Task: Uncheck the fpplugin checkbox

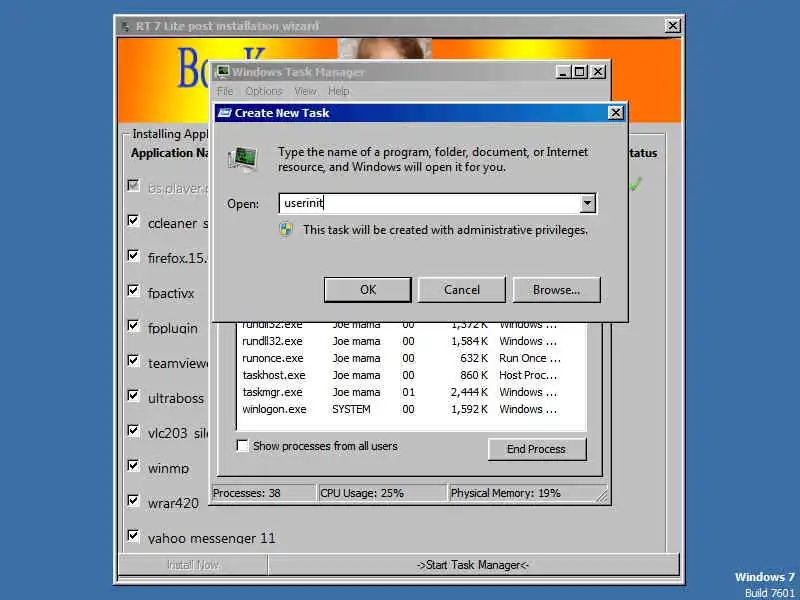Action: point(133,325)
